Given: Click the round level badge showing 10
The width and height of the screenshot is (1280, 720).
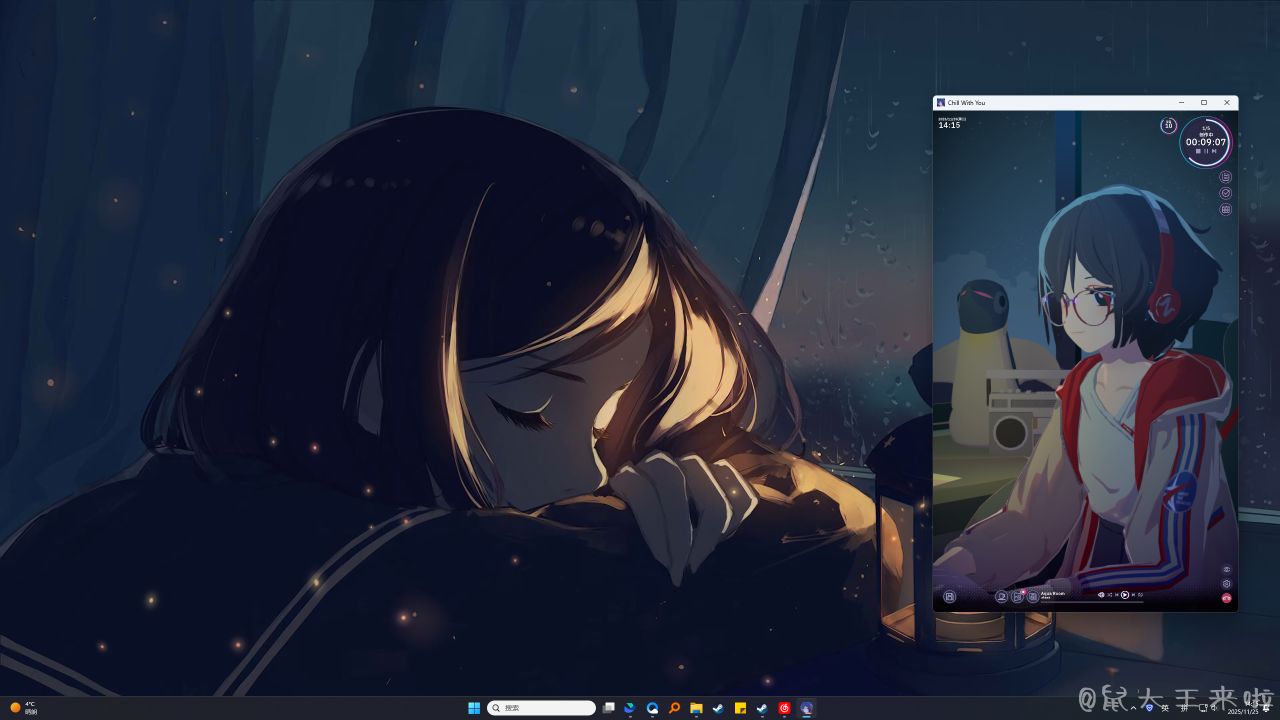Looking at the screenshot, I should (1169, 125).
